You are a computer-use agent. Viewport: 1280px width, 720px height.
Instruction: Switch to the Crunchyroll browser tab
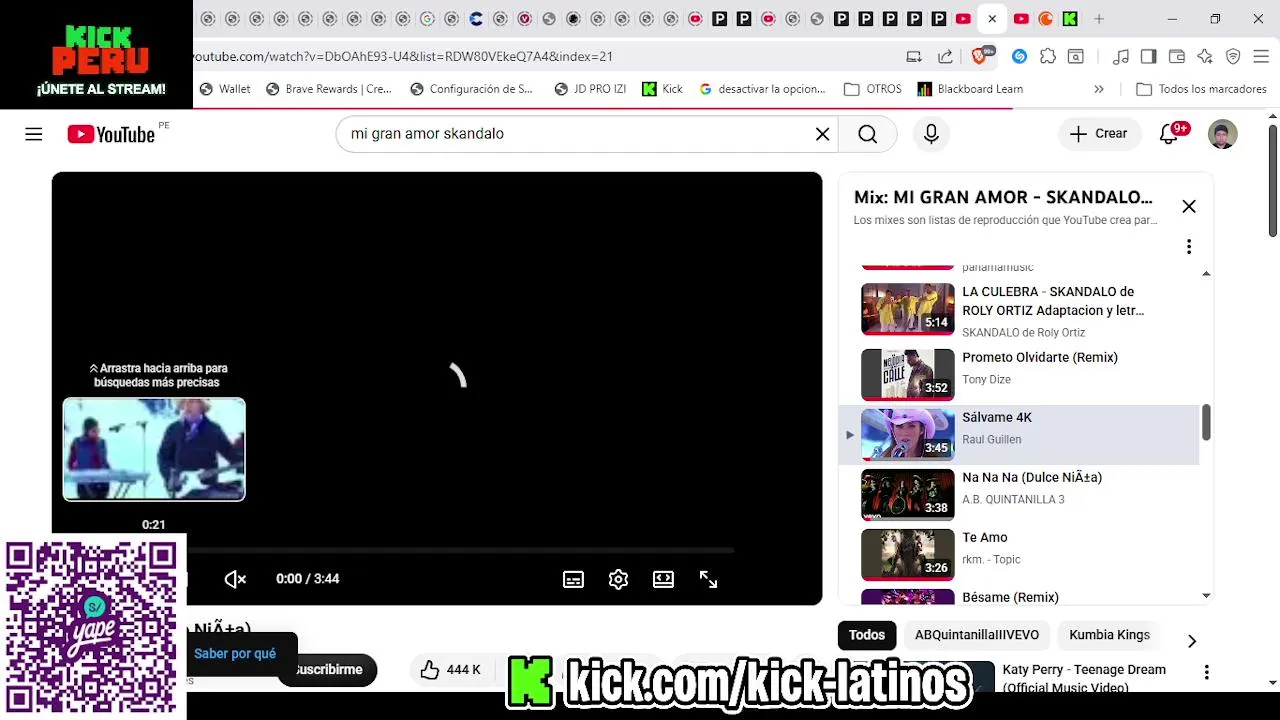coord(1045,19)
